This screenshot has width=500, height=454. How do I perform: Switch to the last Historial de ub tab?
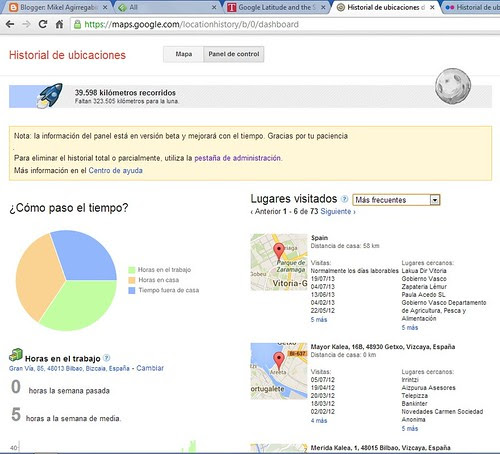tap(472, 7)
